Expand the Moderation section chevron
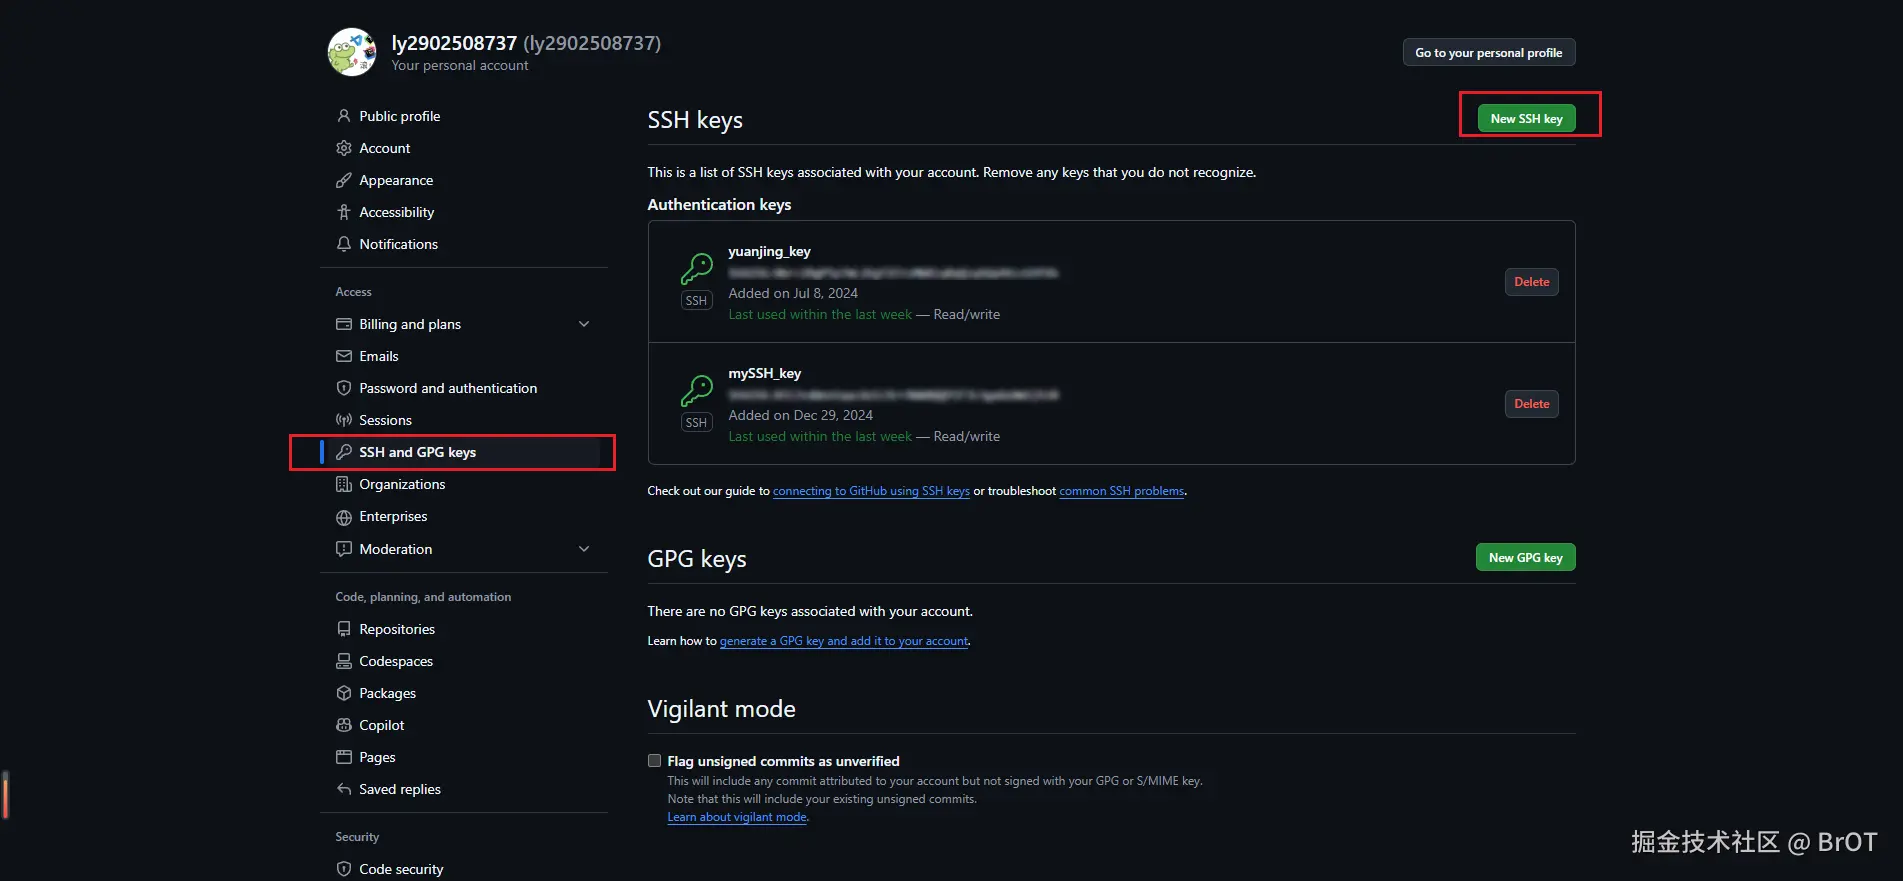Viewport: 1903px width, 881px height. tap(584, 549)
